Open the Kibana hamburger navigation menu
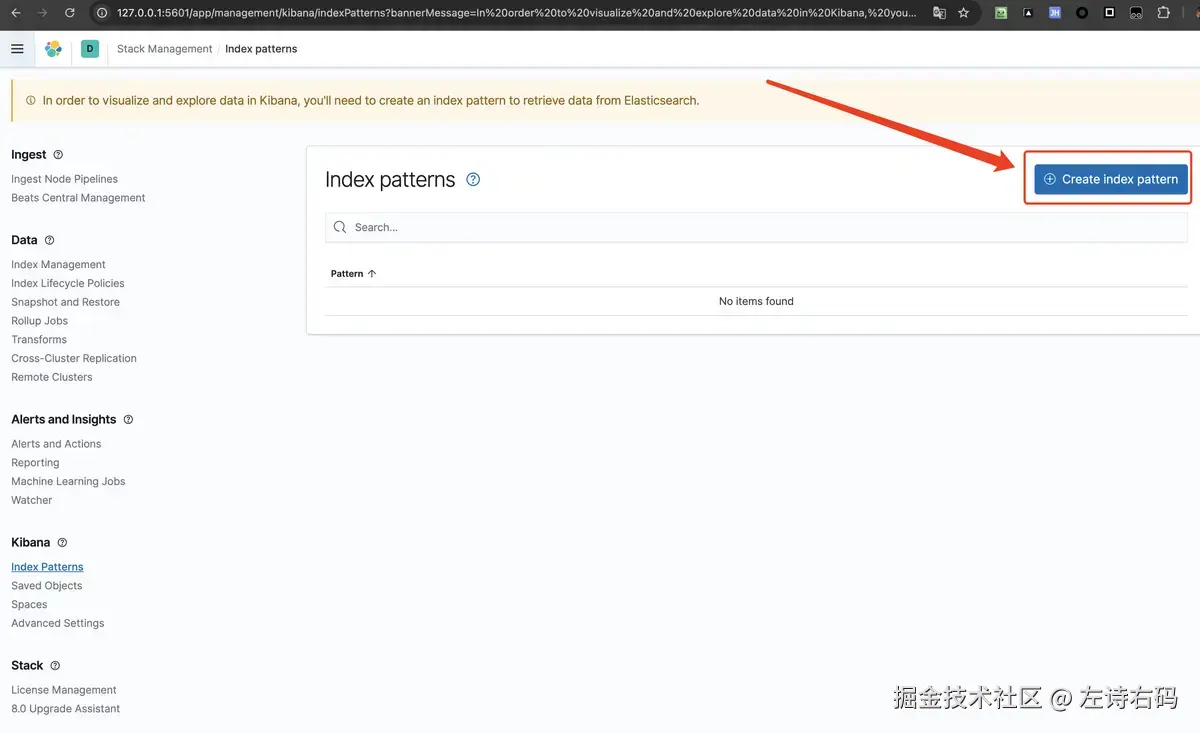The image size is (1200, 733). coord(17,49)
